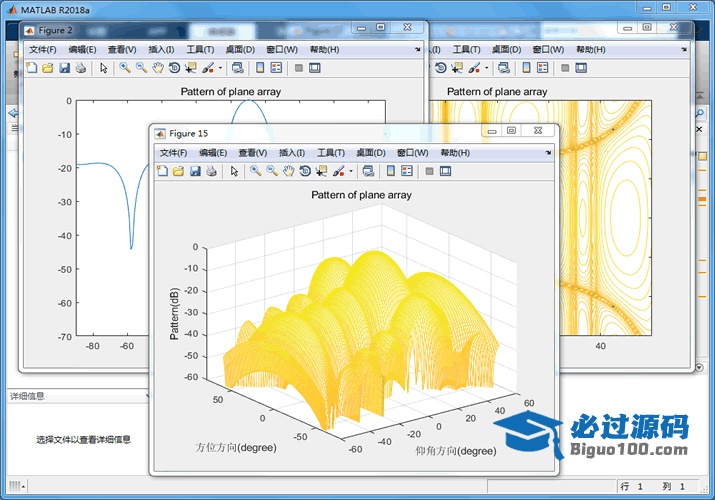Open brush tool dropdown arrow in Figure 2

(x=221, y=68)
